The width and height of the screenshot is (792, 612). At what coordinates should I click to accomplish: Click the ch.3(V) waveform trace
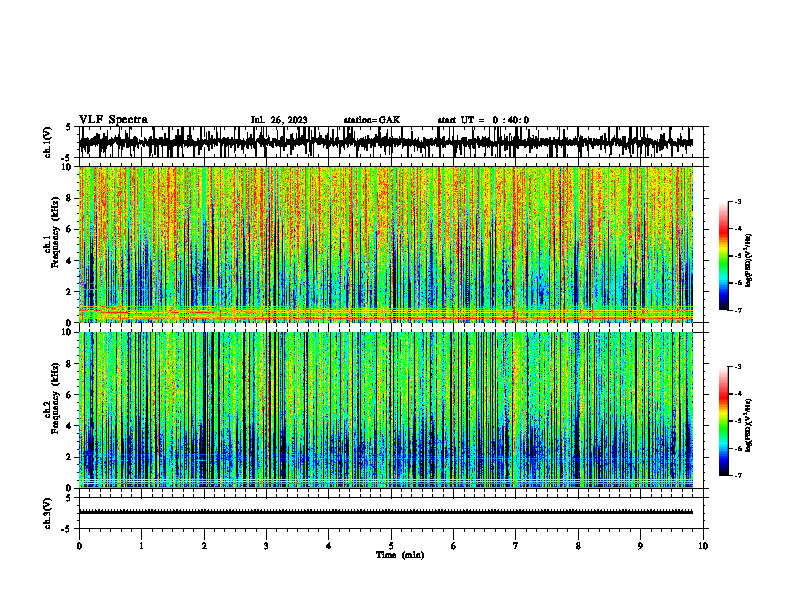pyautogui.click(x=386, y=512)
